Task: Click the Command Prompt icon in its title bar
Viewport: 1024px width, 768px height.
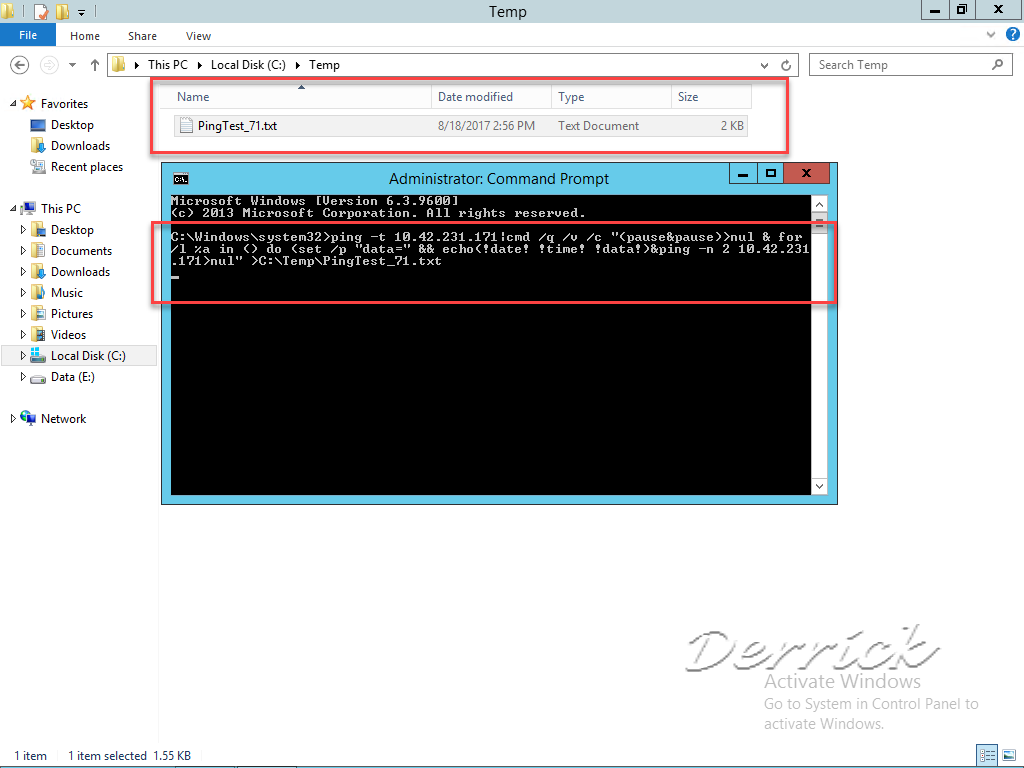Action: 181,178
